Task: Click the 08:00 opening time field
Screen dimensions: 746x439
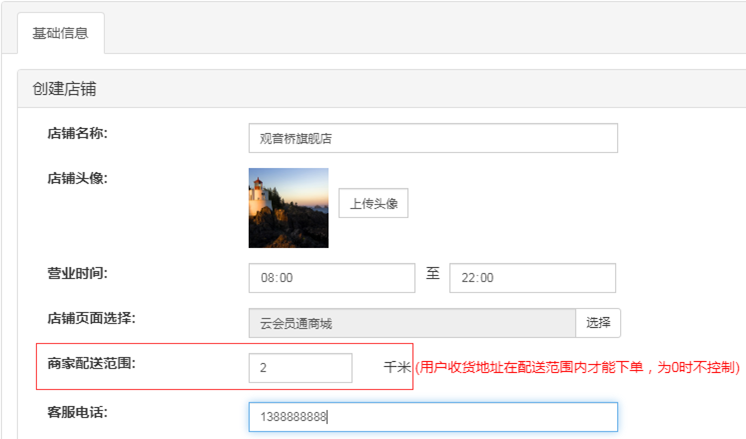Action: coord(332,278)
